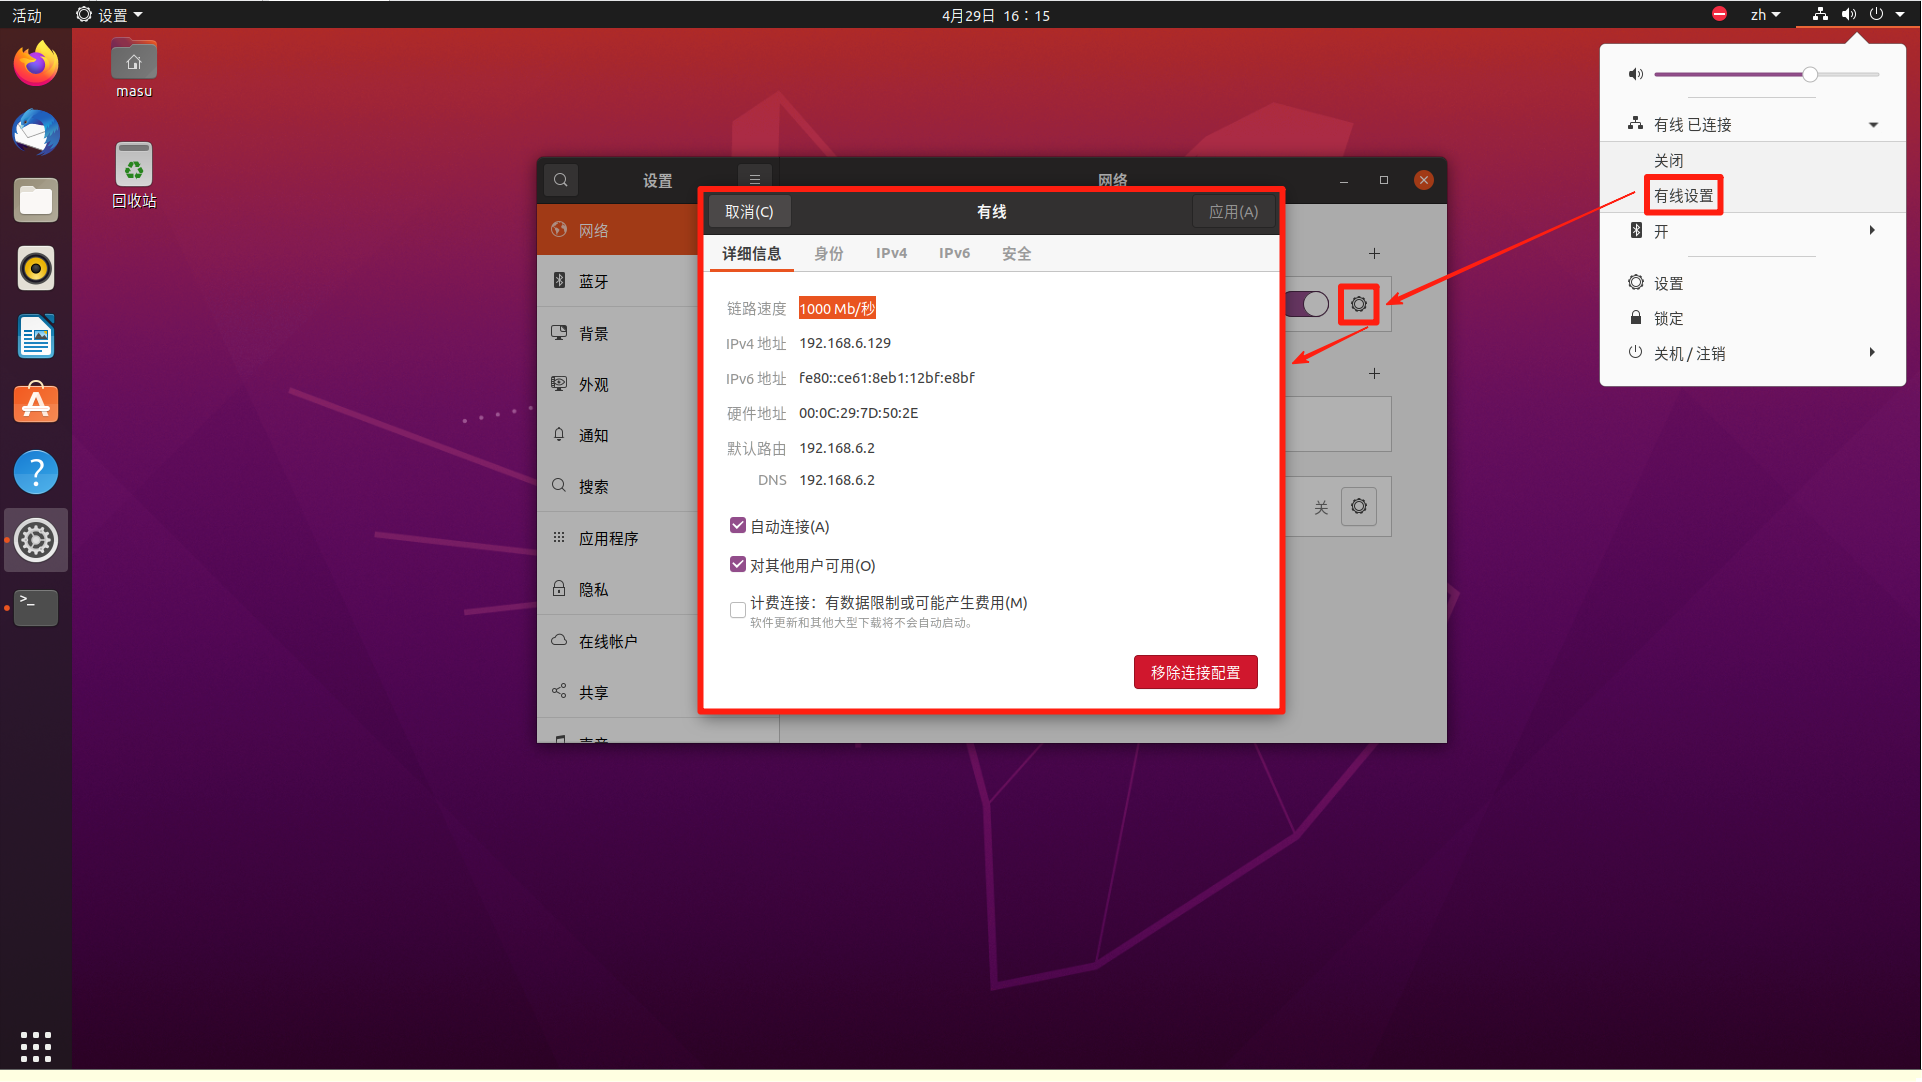The image size is (1922, 1082).
Task: Open Firefox from the dock
Action: coord(36,65)
